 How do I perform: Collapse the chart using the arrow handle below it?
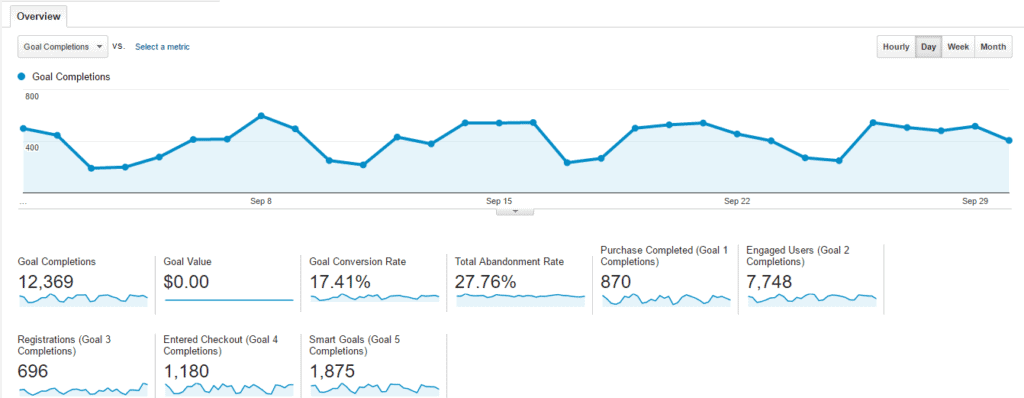tap(515, 211)
